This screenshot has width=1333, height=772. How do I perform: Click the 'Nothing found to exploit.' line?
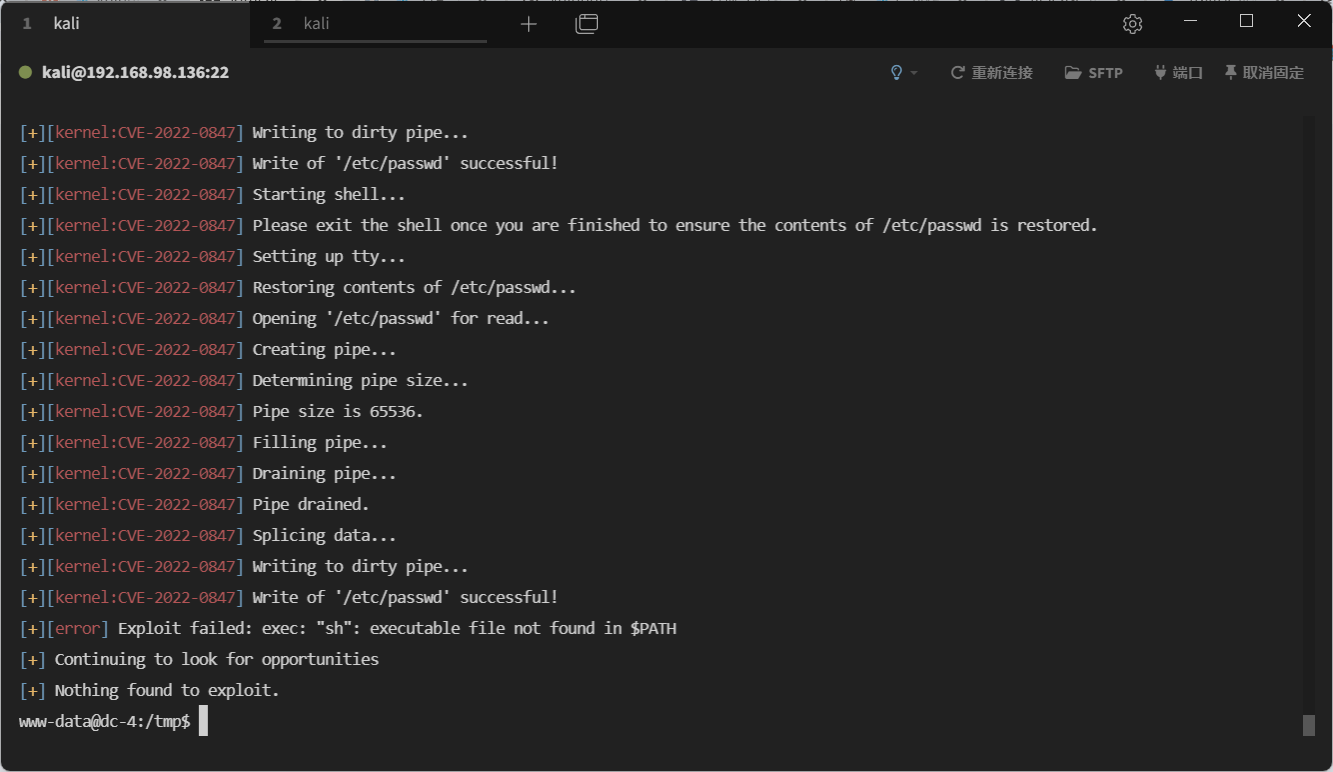[x=149, y=690]
